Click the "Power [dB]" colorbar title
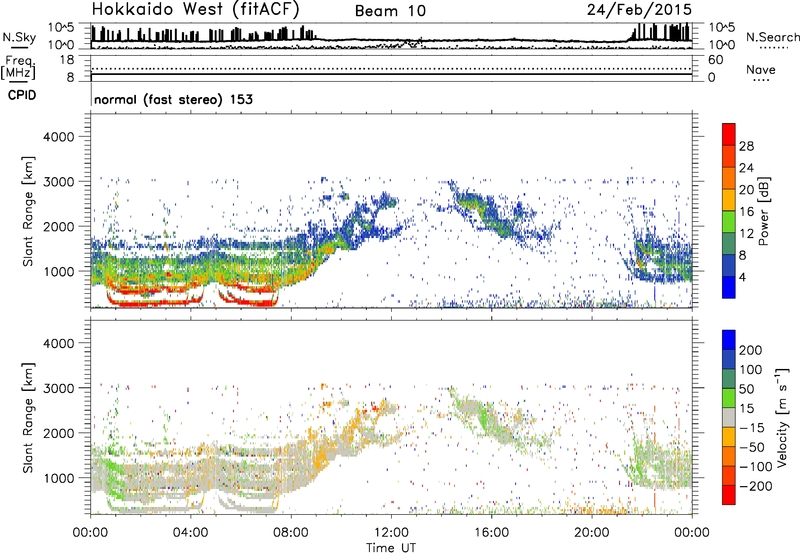Image resolution: width=800 pixels, height=554 pixels. pyautogui.click(x=764, y=211)
